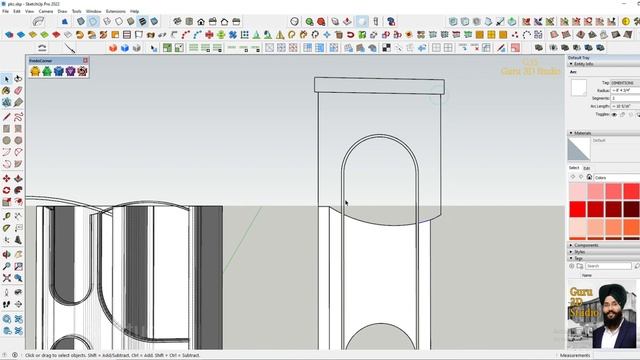Screen dimensions: 640x360
Task: Enable the Wireframe face style
Action: (x=107, y=22)
